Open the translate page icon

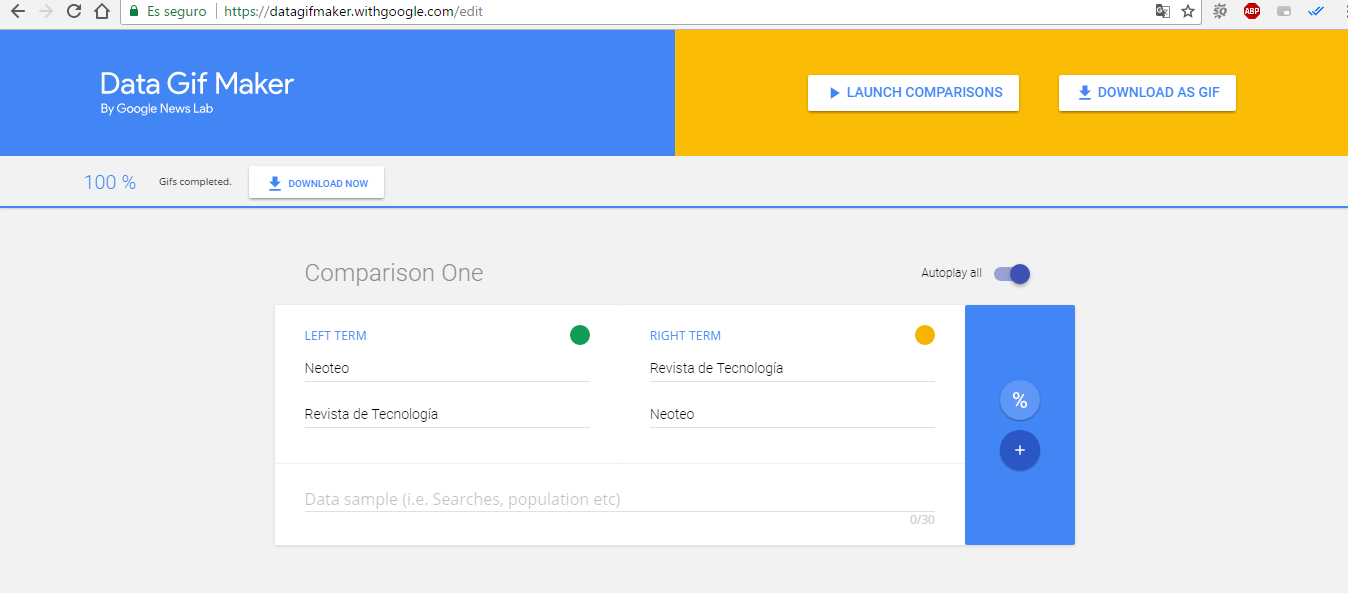(x=1162, y=12)
